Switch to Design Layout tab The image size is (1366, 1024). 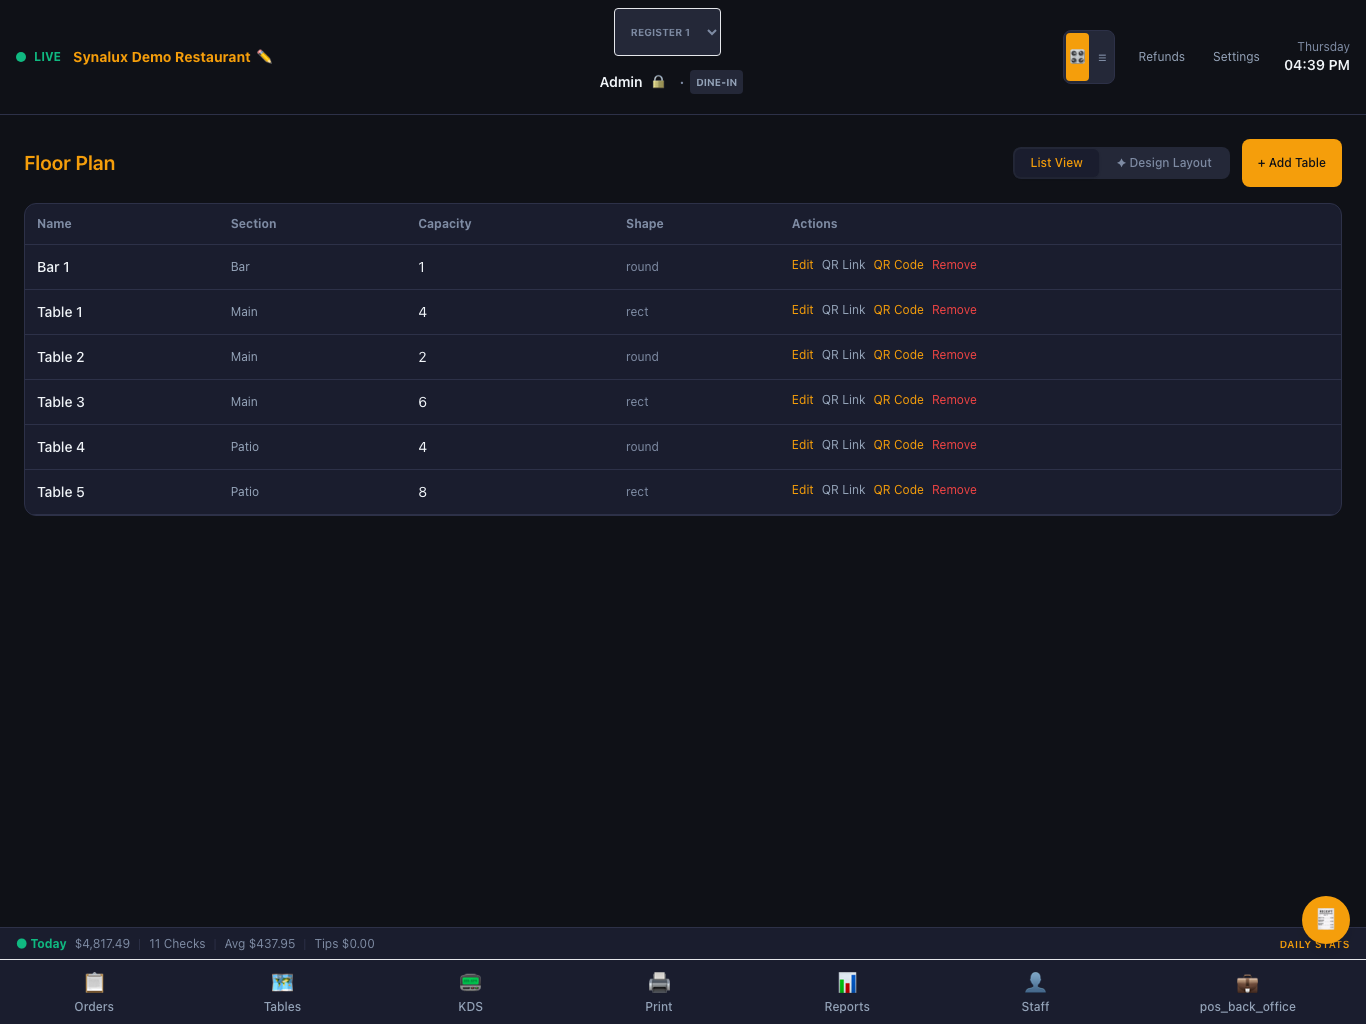point(1164,163)
